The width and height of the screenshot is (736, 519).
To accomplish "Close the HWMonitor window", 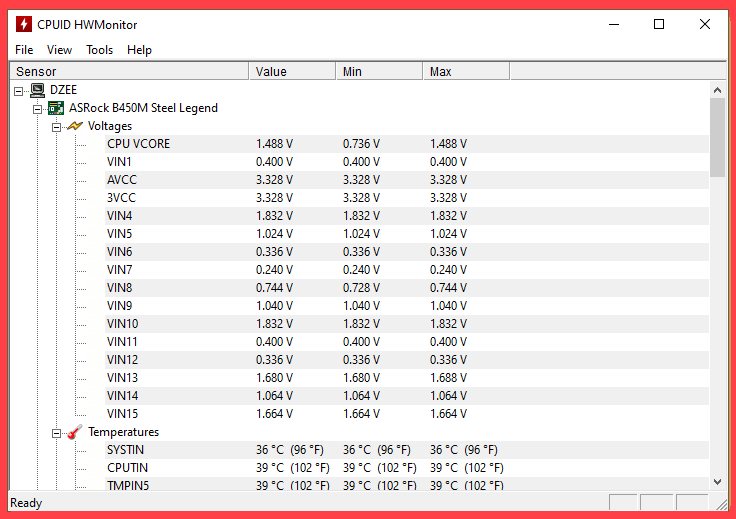I will pos(705,24).
